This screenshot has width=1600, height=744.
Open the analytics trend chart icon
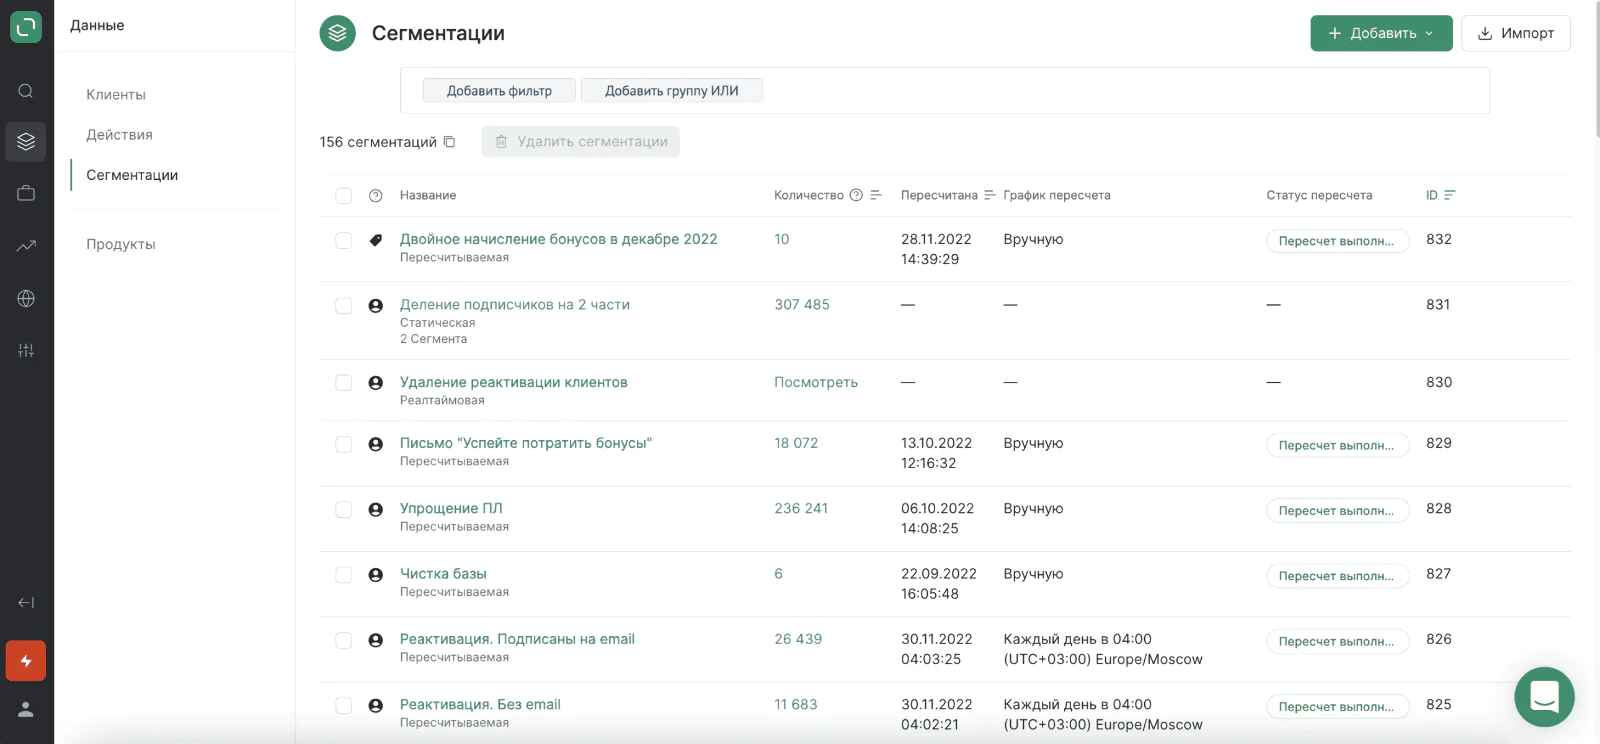(26, 246)
